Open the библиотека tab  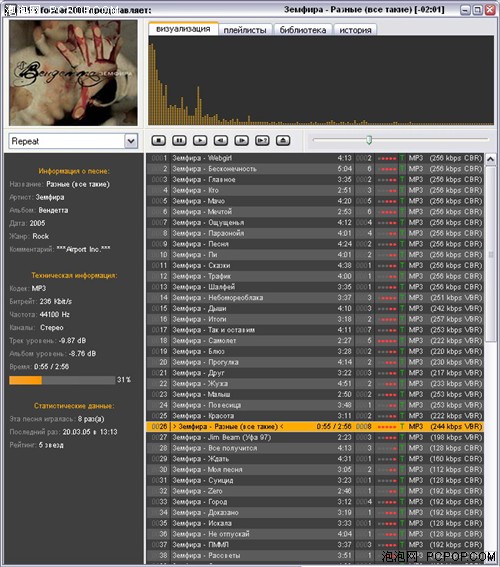(x=303, y=30)
